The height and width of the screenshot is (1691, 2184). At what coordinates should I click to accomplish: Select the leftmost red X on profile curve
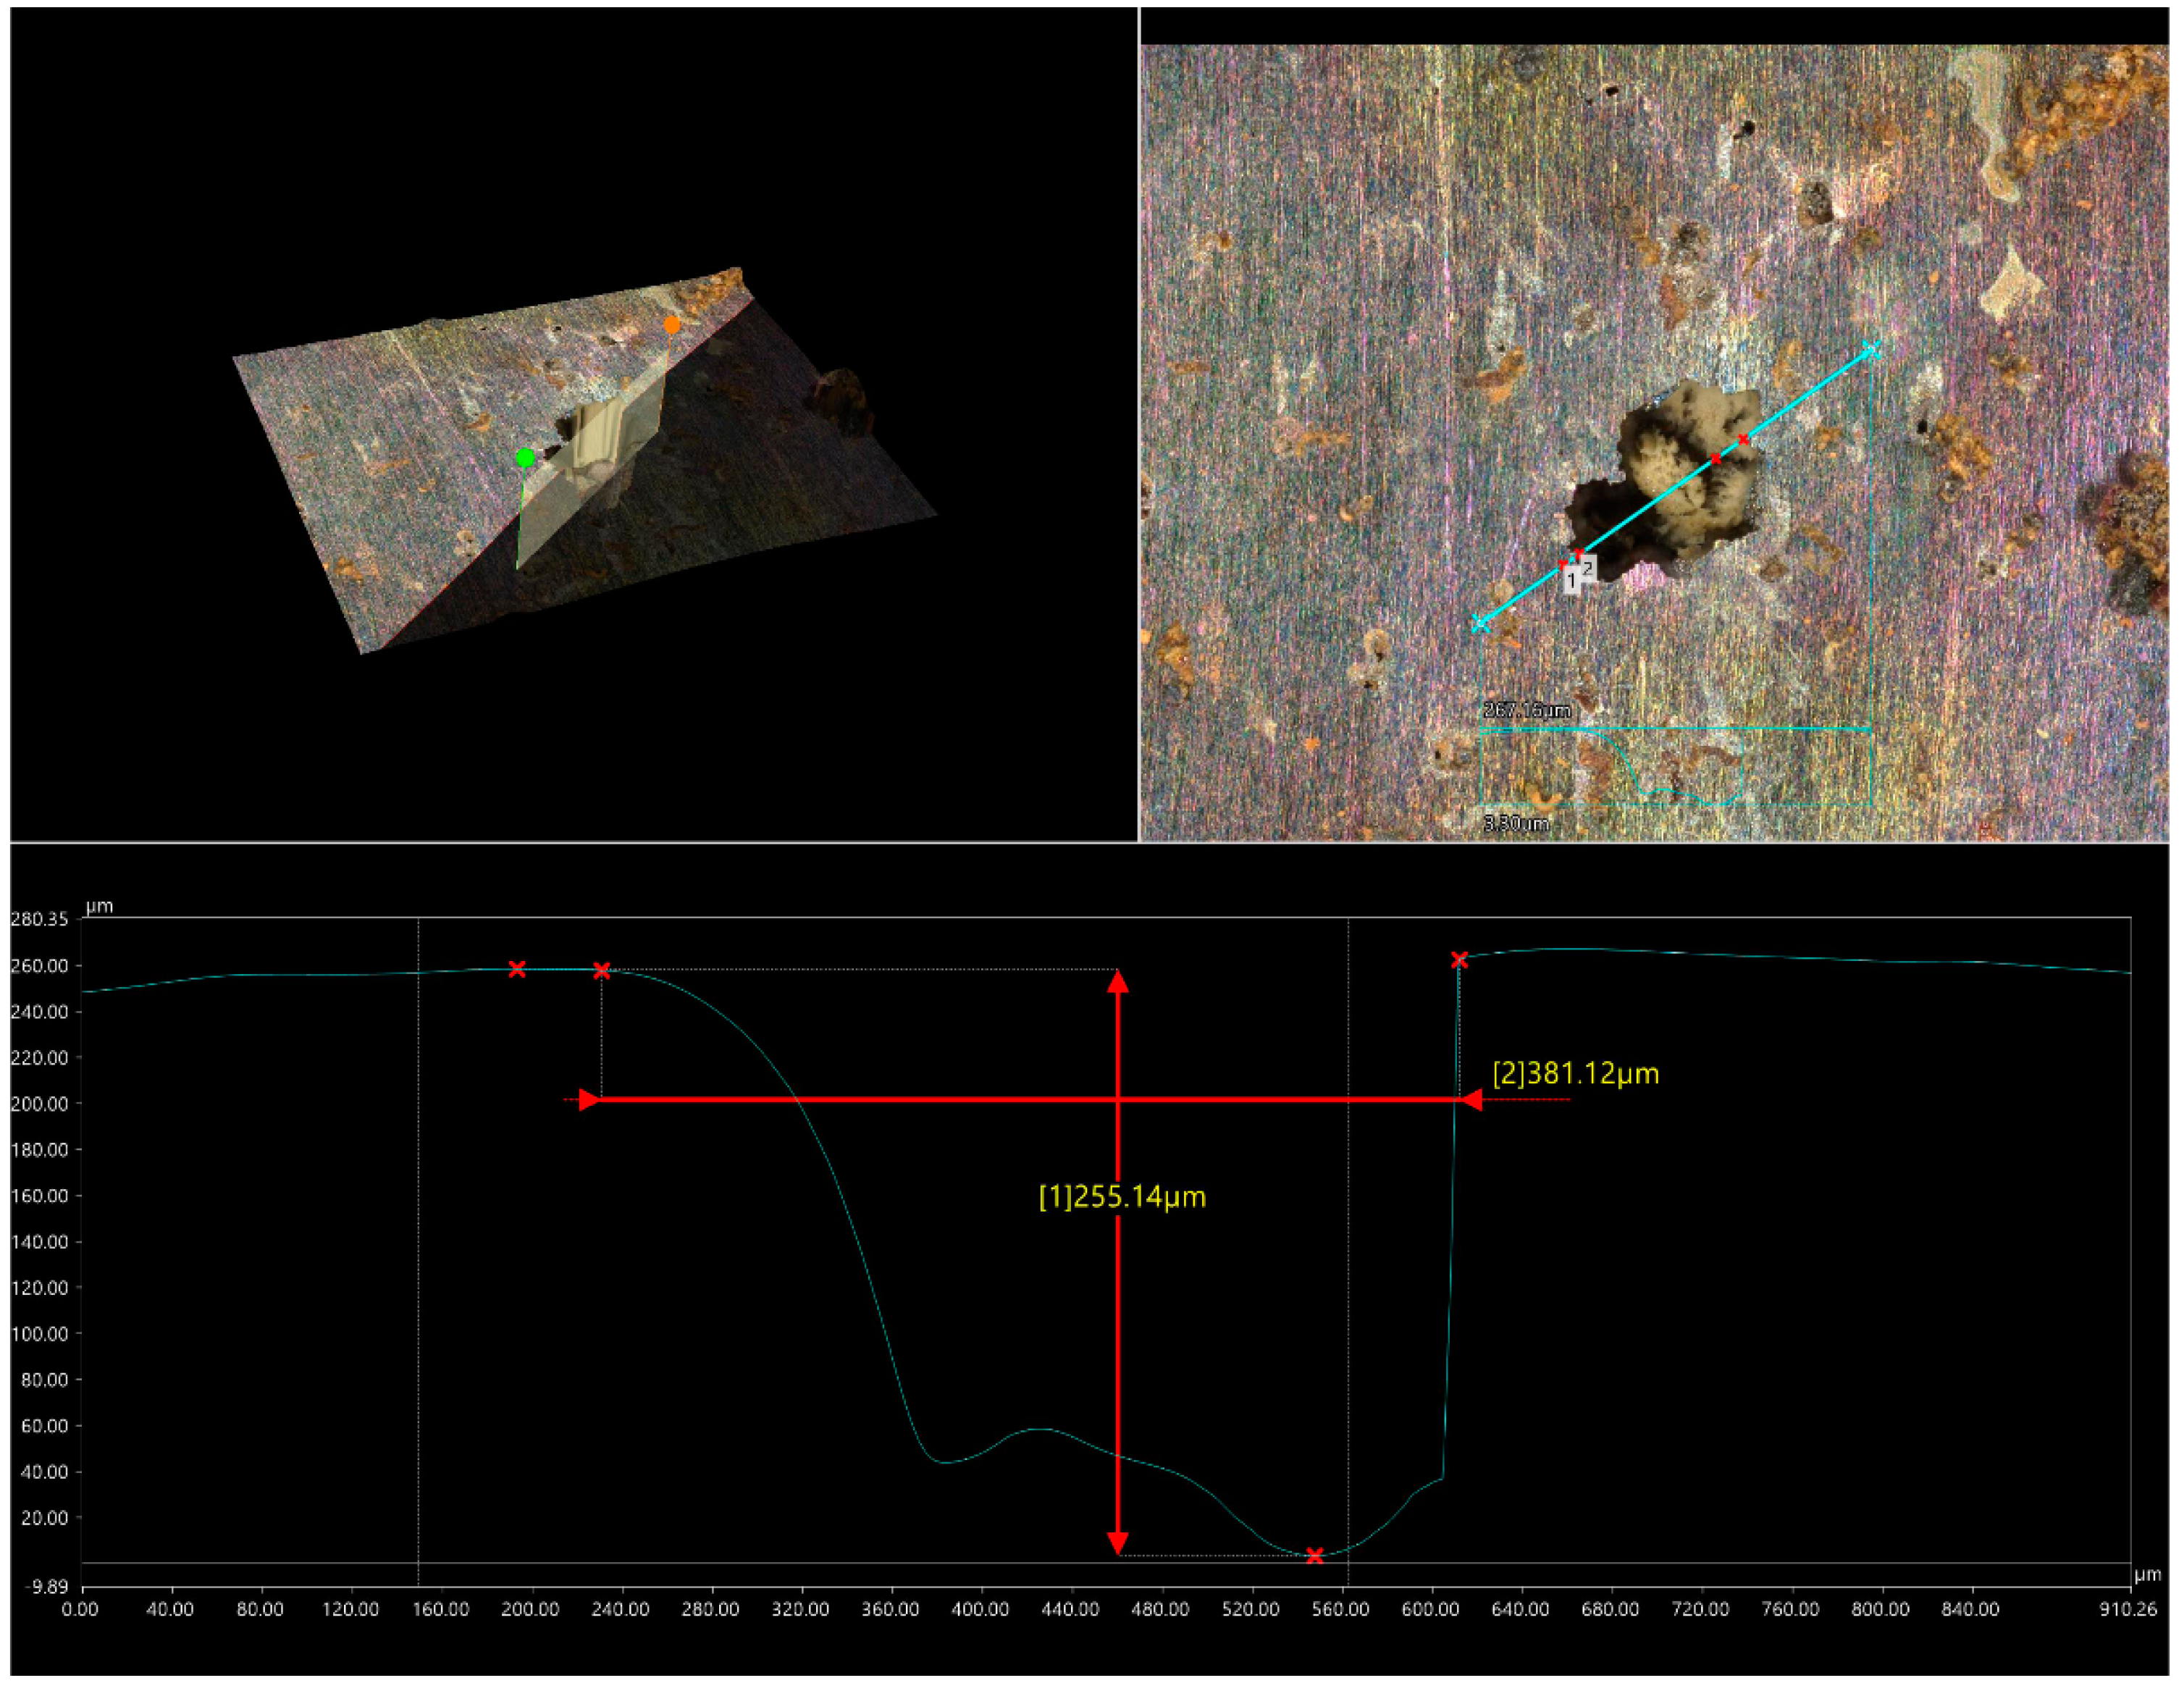click(517, 969)
